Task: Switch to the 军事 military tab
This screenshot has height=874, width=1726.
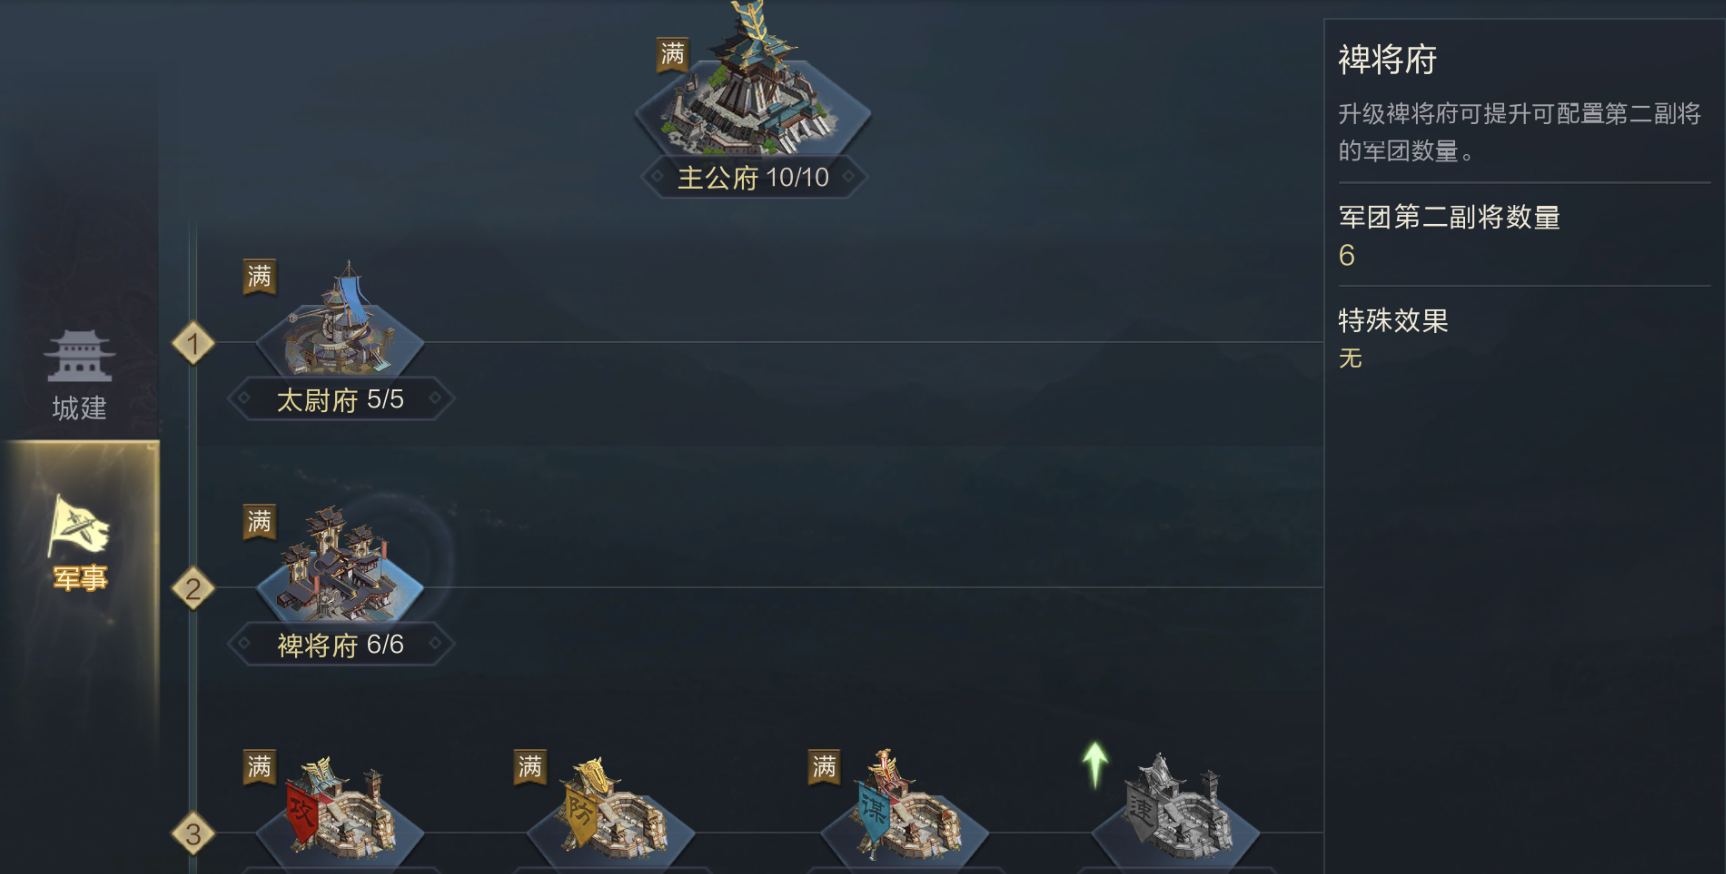Action: click(79, 543)
